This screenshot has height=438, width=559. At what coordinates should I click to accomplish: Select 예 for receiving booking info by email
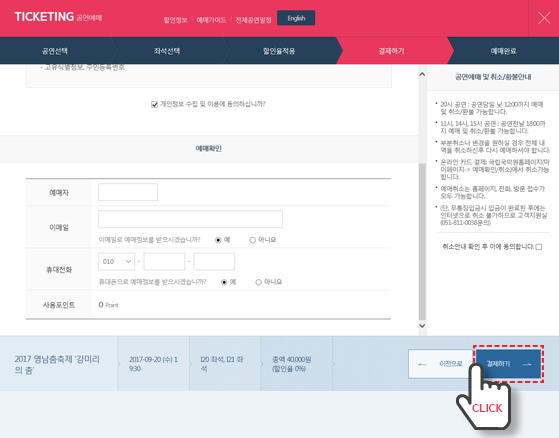(x=218, y=240)
